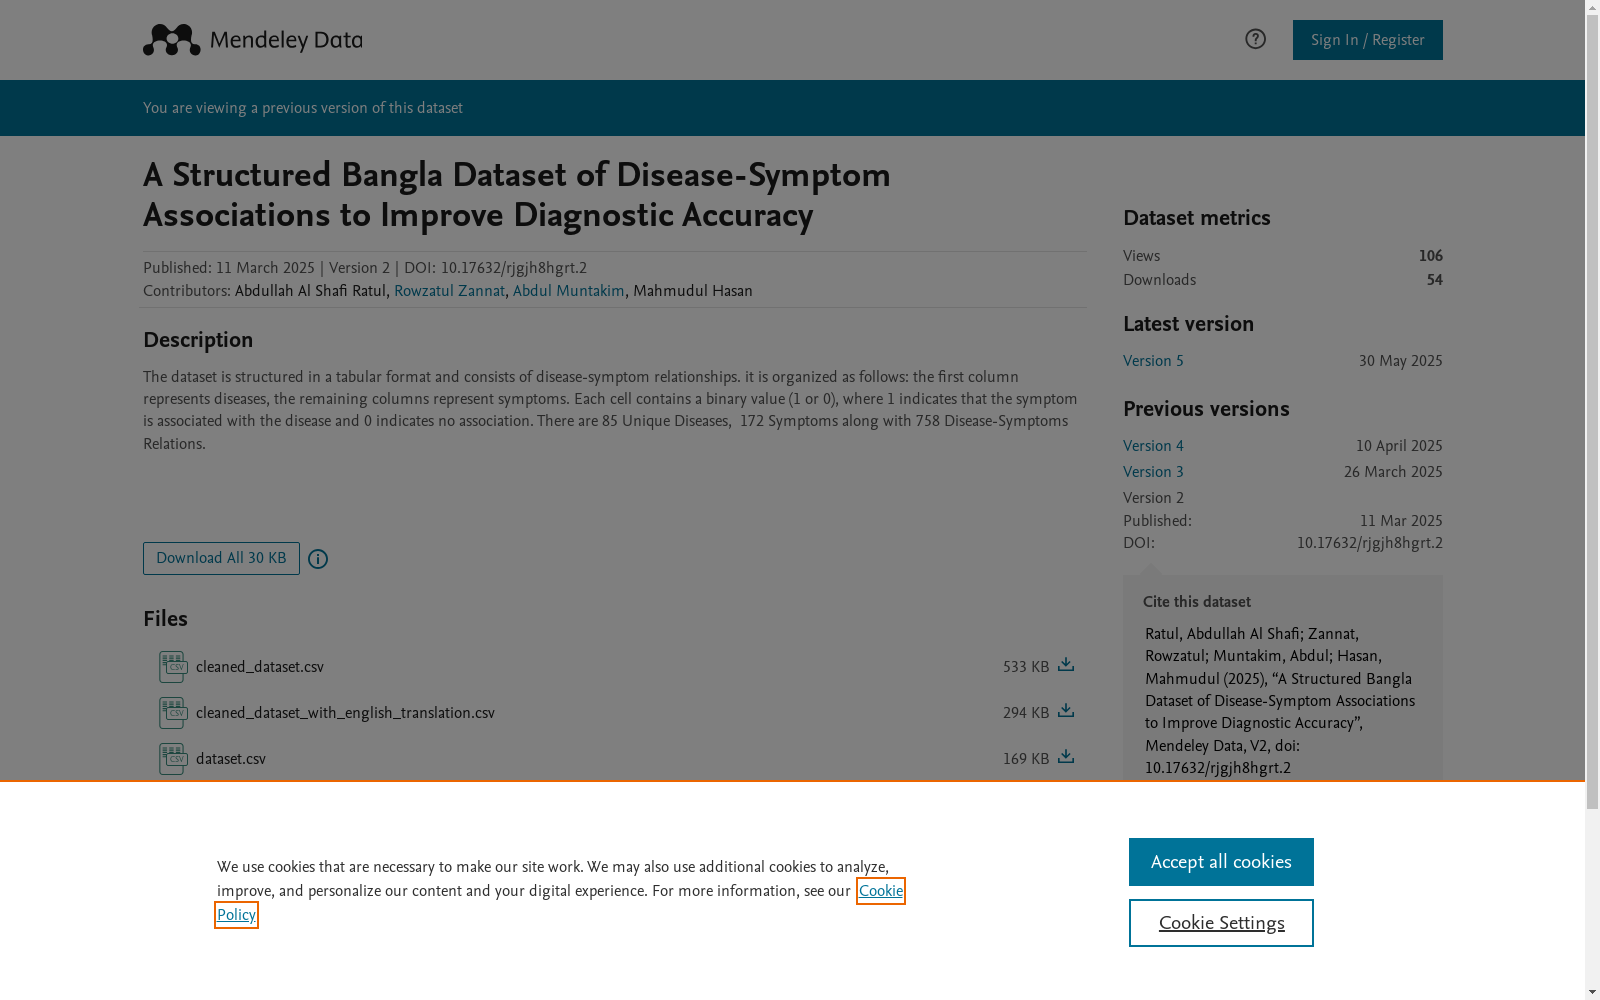
Task: Accept all cookies
Action: (x=1221, y=862)
